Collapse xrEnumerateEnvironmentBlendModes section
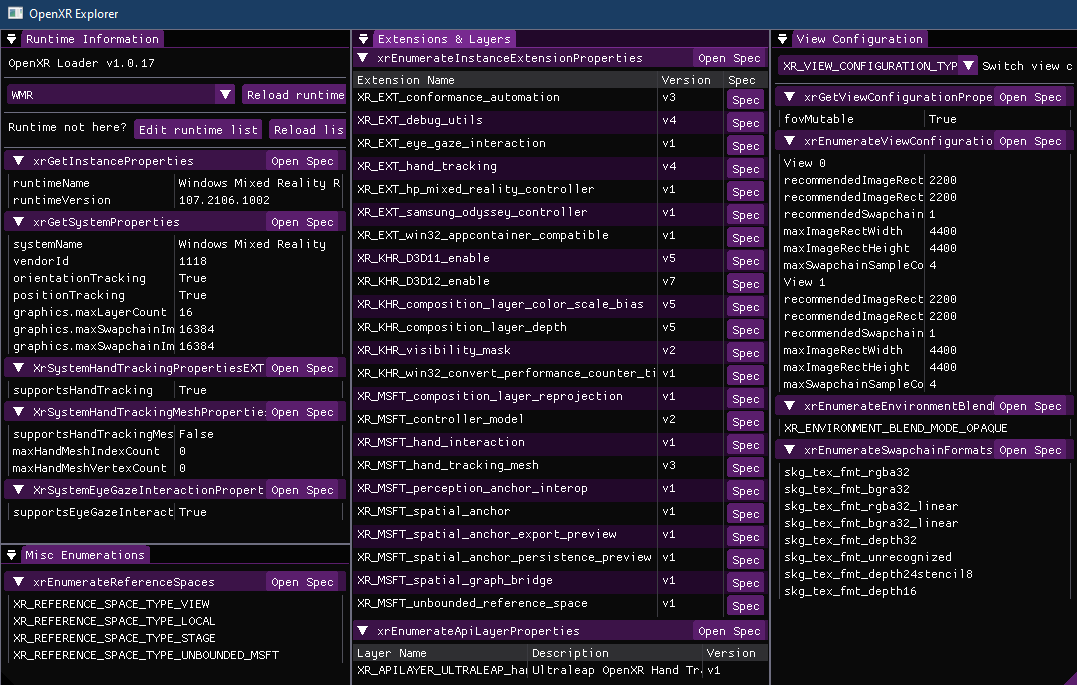The height and width of the screenshot is (685, 1077). pos(789,406)
